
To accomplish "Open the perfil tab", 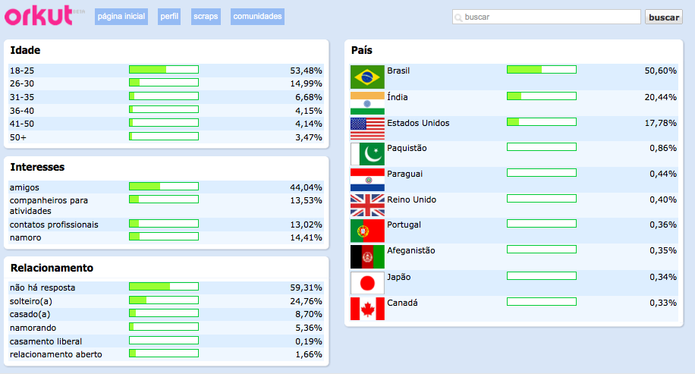I will click(169, 16).
